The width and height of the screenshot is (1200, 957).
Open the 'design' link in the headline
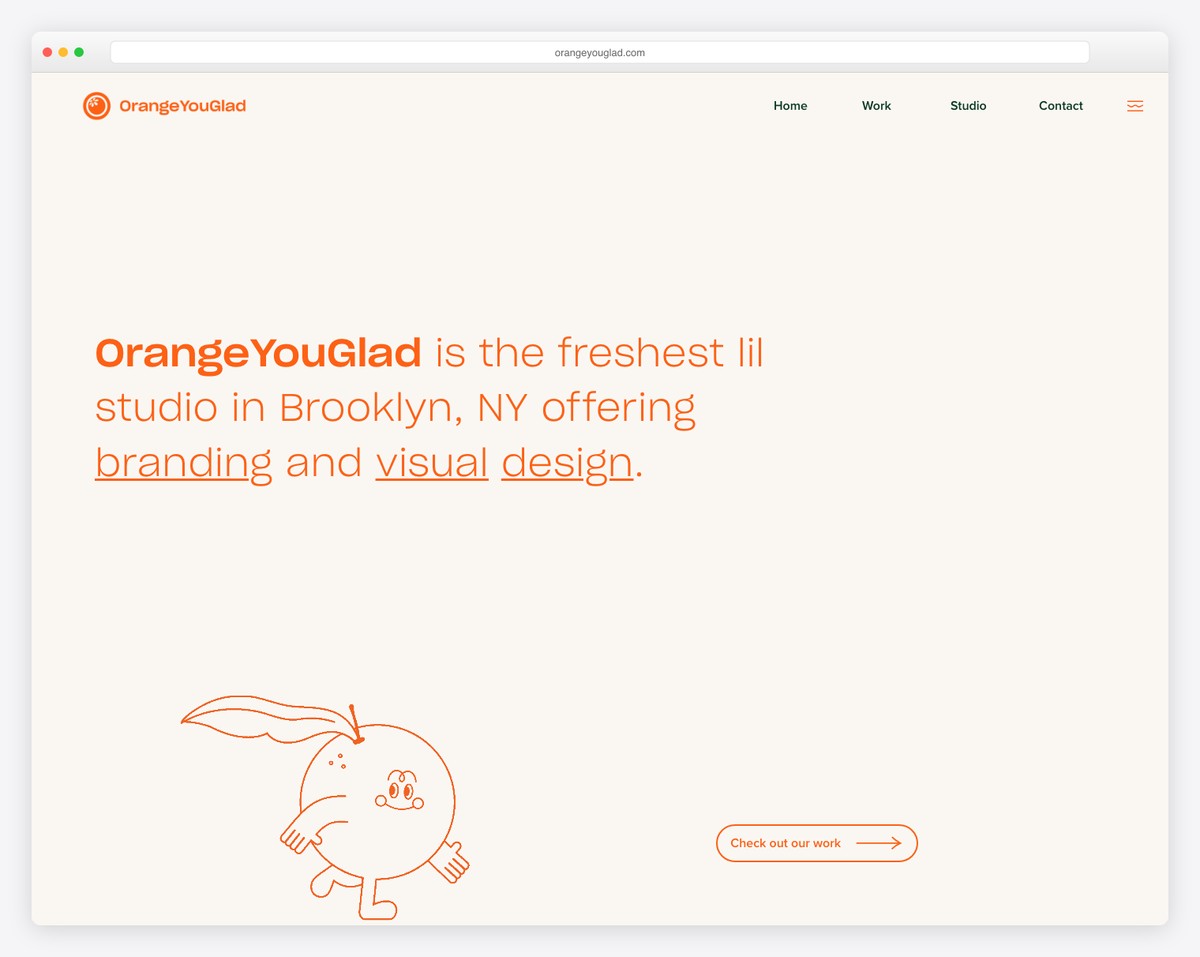(x=565, y=462)
